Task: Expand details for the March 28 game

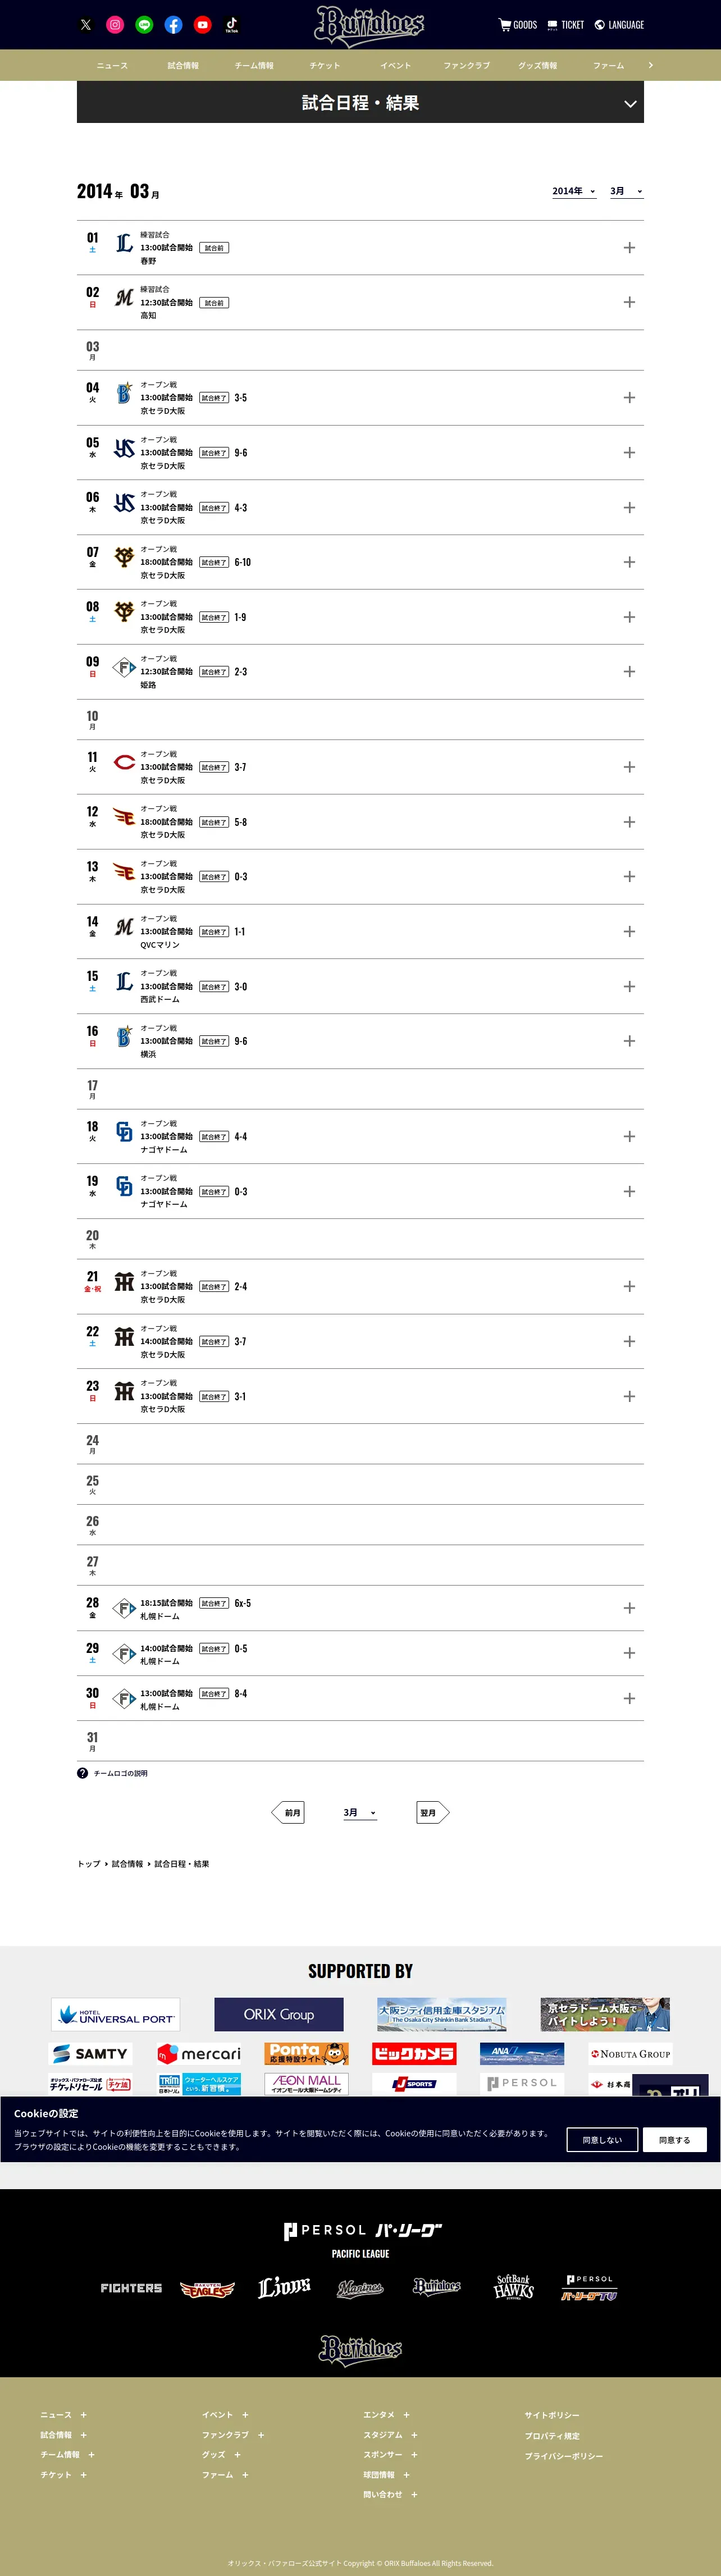Action: (x=629, y=1608)
